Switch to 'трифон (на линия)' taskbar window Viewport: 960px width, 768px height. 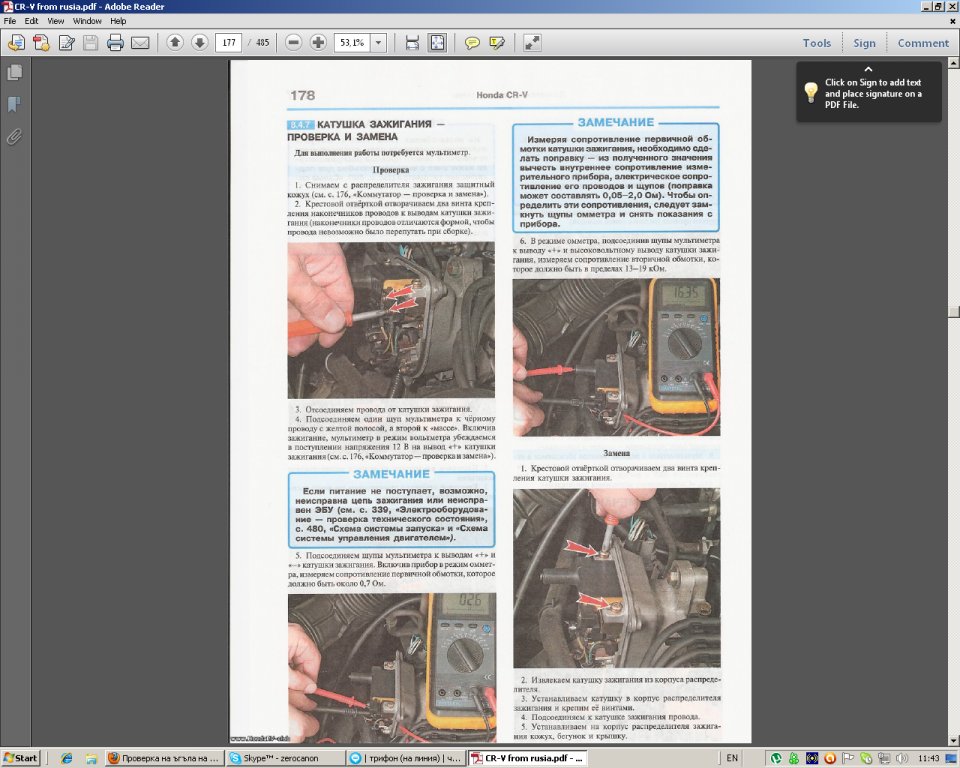click(x=407, y=758)
